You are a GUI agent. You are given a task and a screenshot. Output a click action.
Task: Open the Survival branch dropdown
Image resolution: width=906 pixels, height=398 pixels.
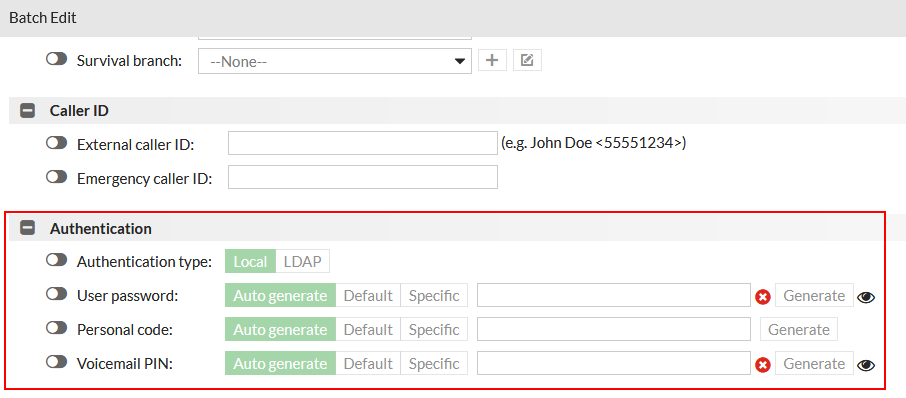point(335,61)
